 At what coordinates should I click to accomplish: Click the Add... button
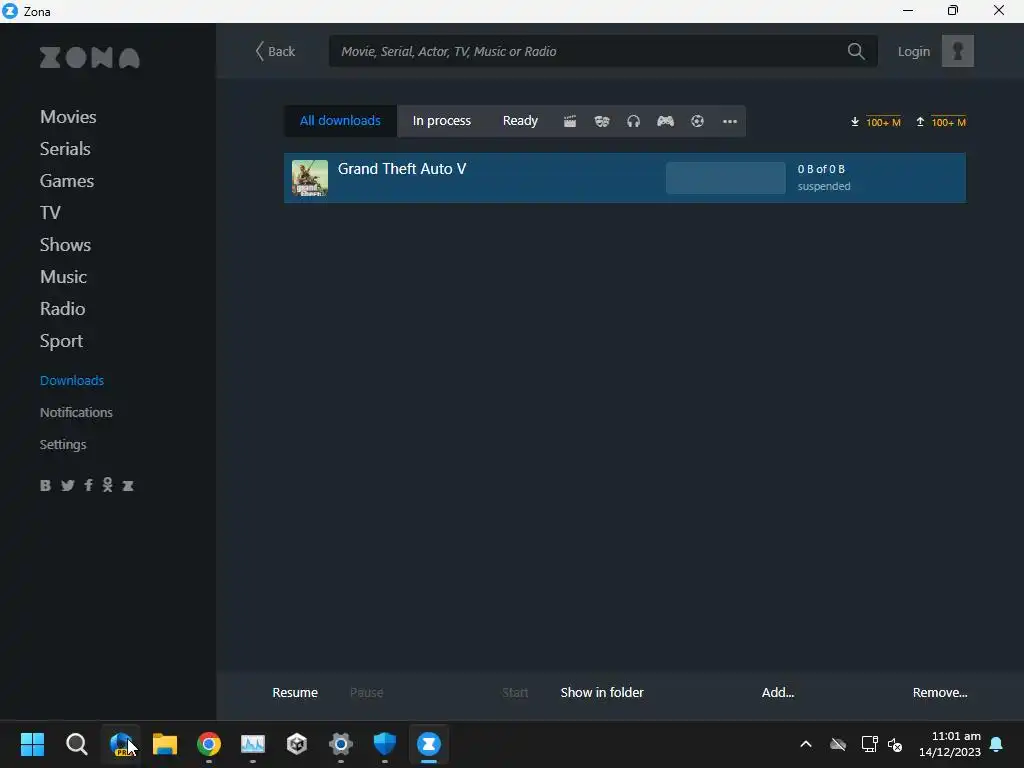[x=778, y=692]
